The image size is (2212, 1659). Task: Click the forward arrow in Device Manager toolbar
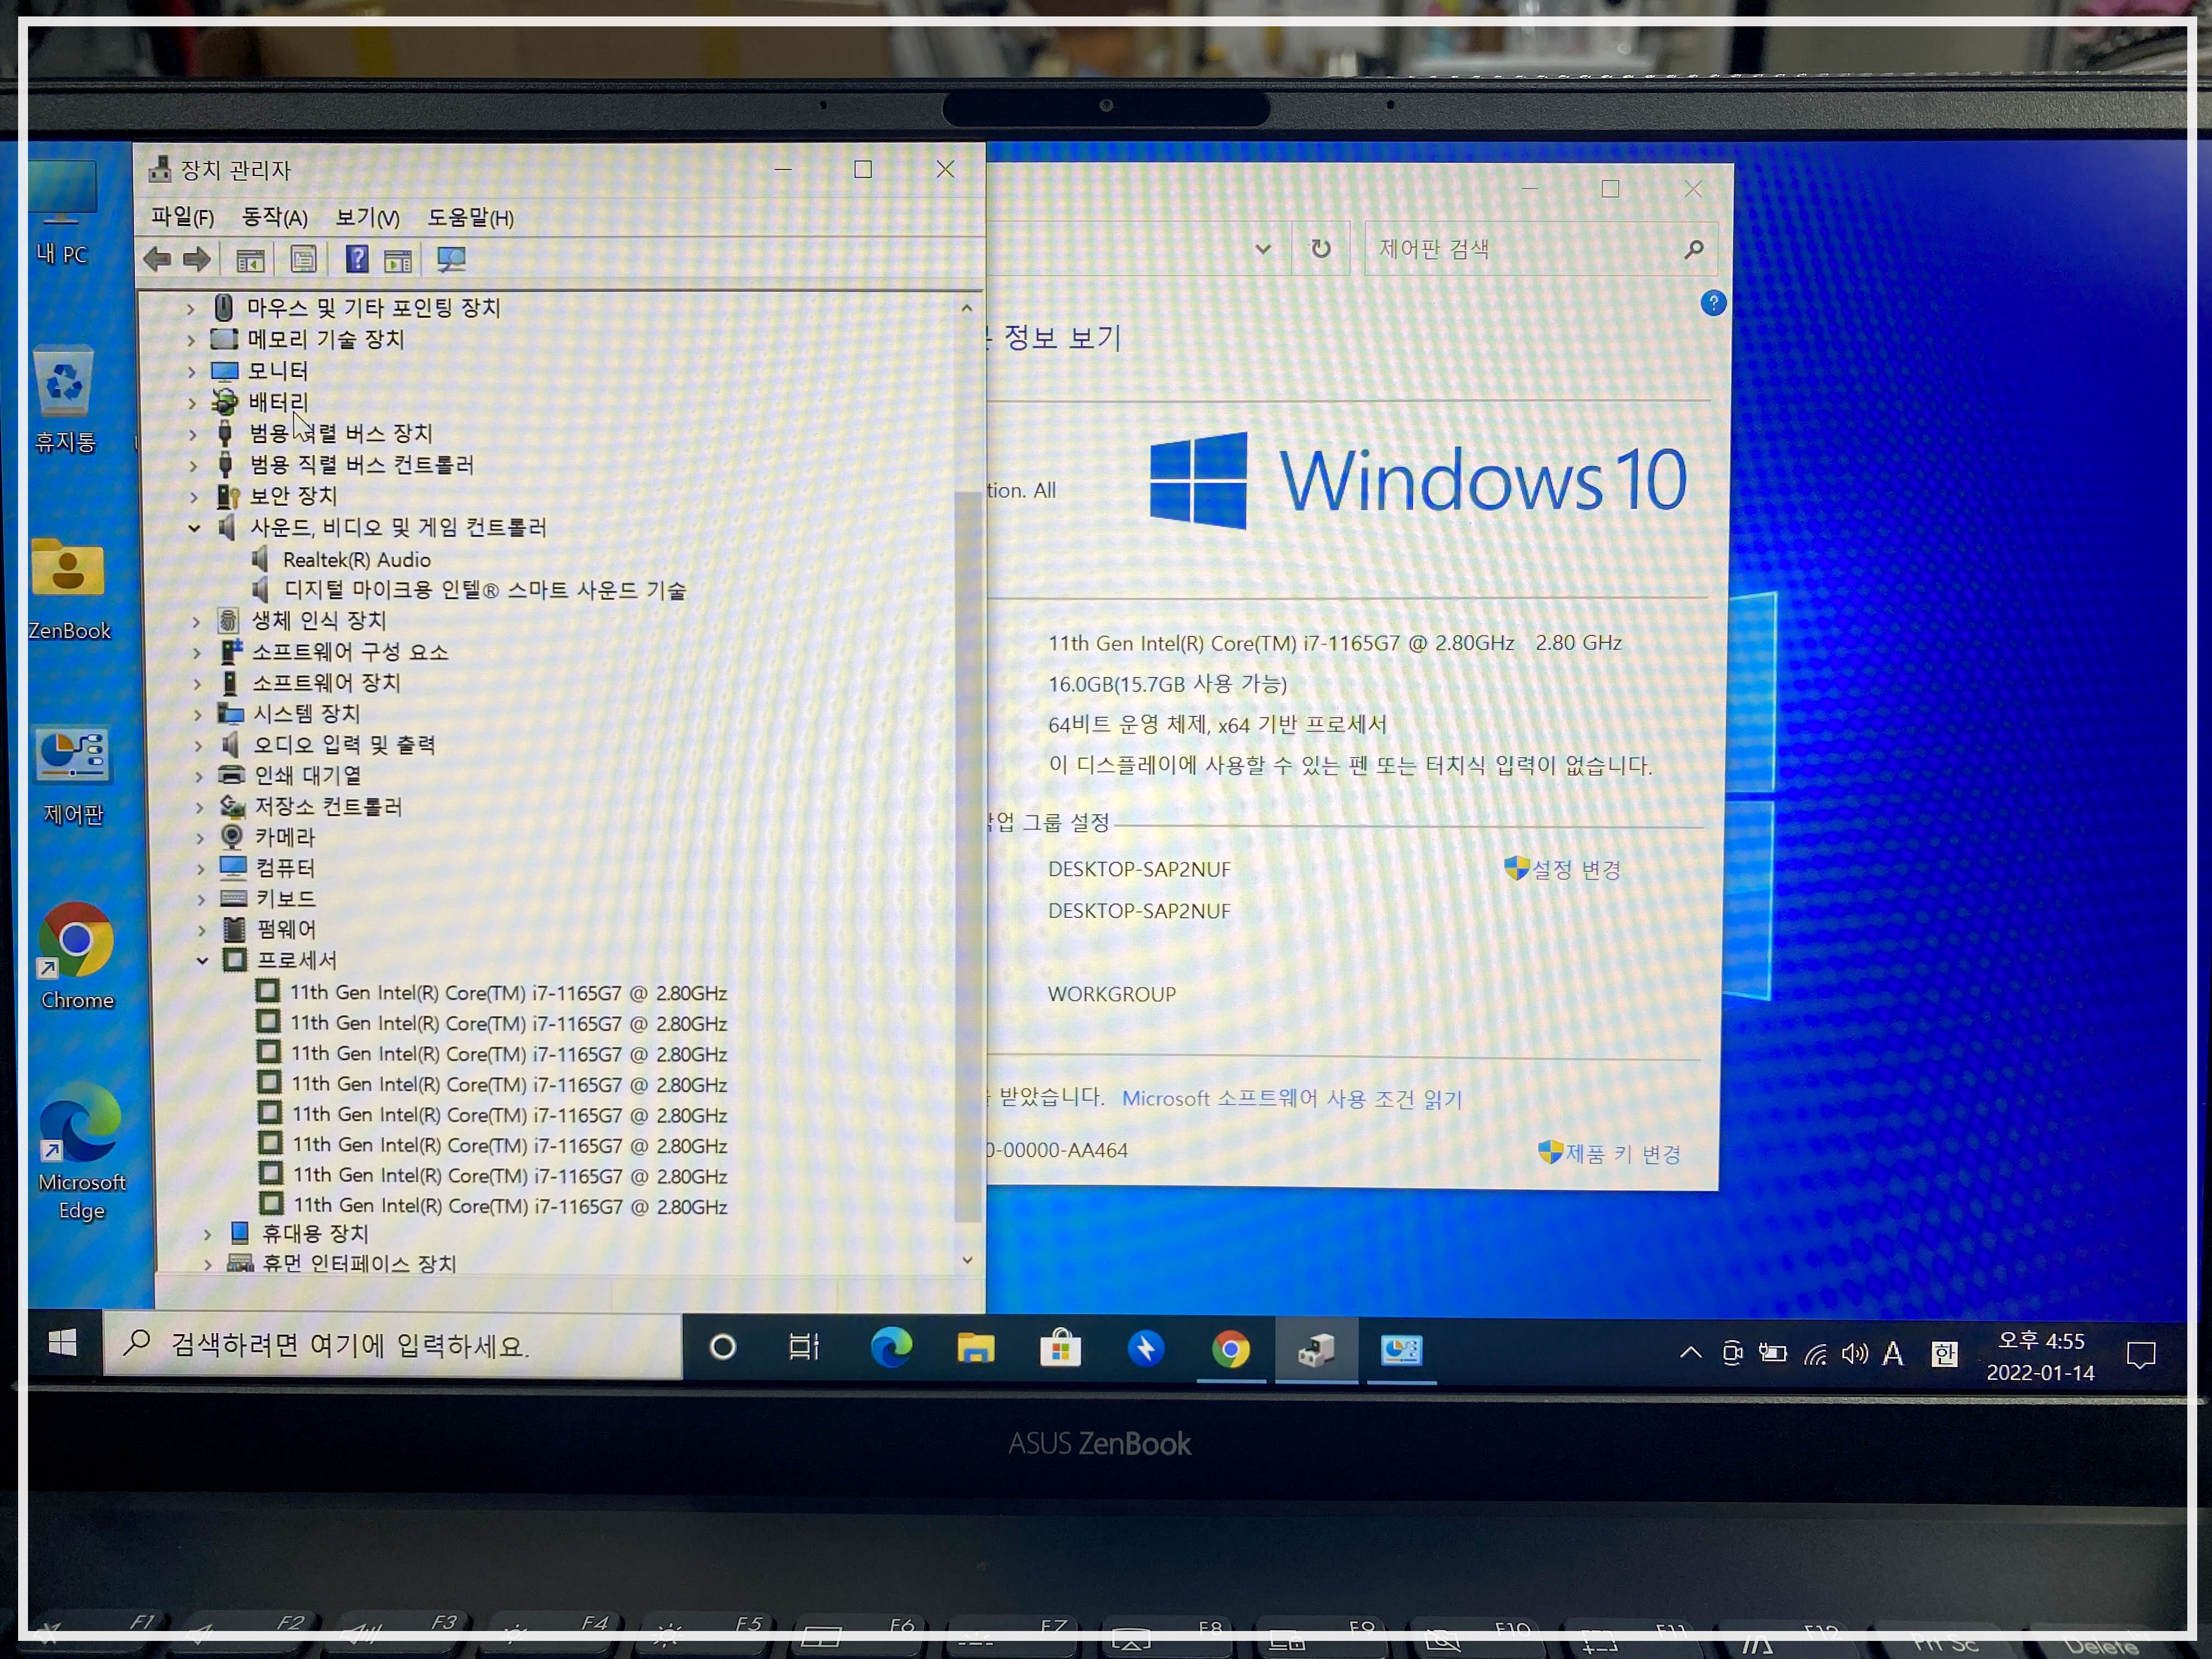tap(197, 260)
